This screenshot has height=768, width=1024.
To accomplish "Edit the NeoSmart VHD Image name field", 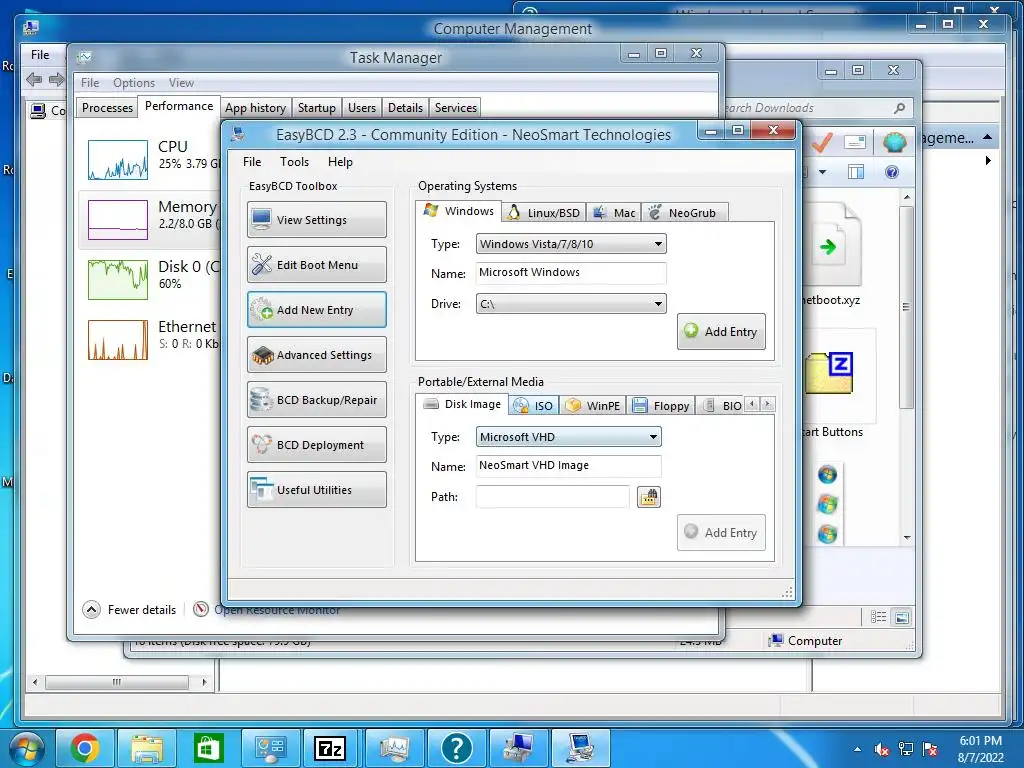I will point(568,466).
